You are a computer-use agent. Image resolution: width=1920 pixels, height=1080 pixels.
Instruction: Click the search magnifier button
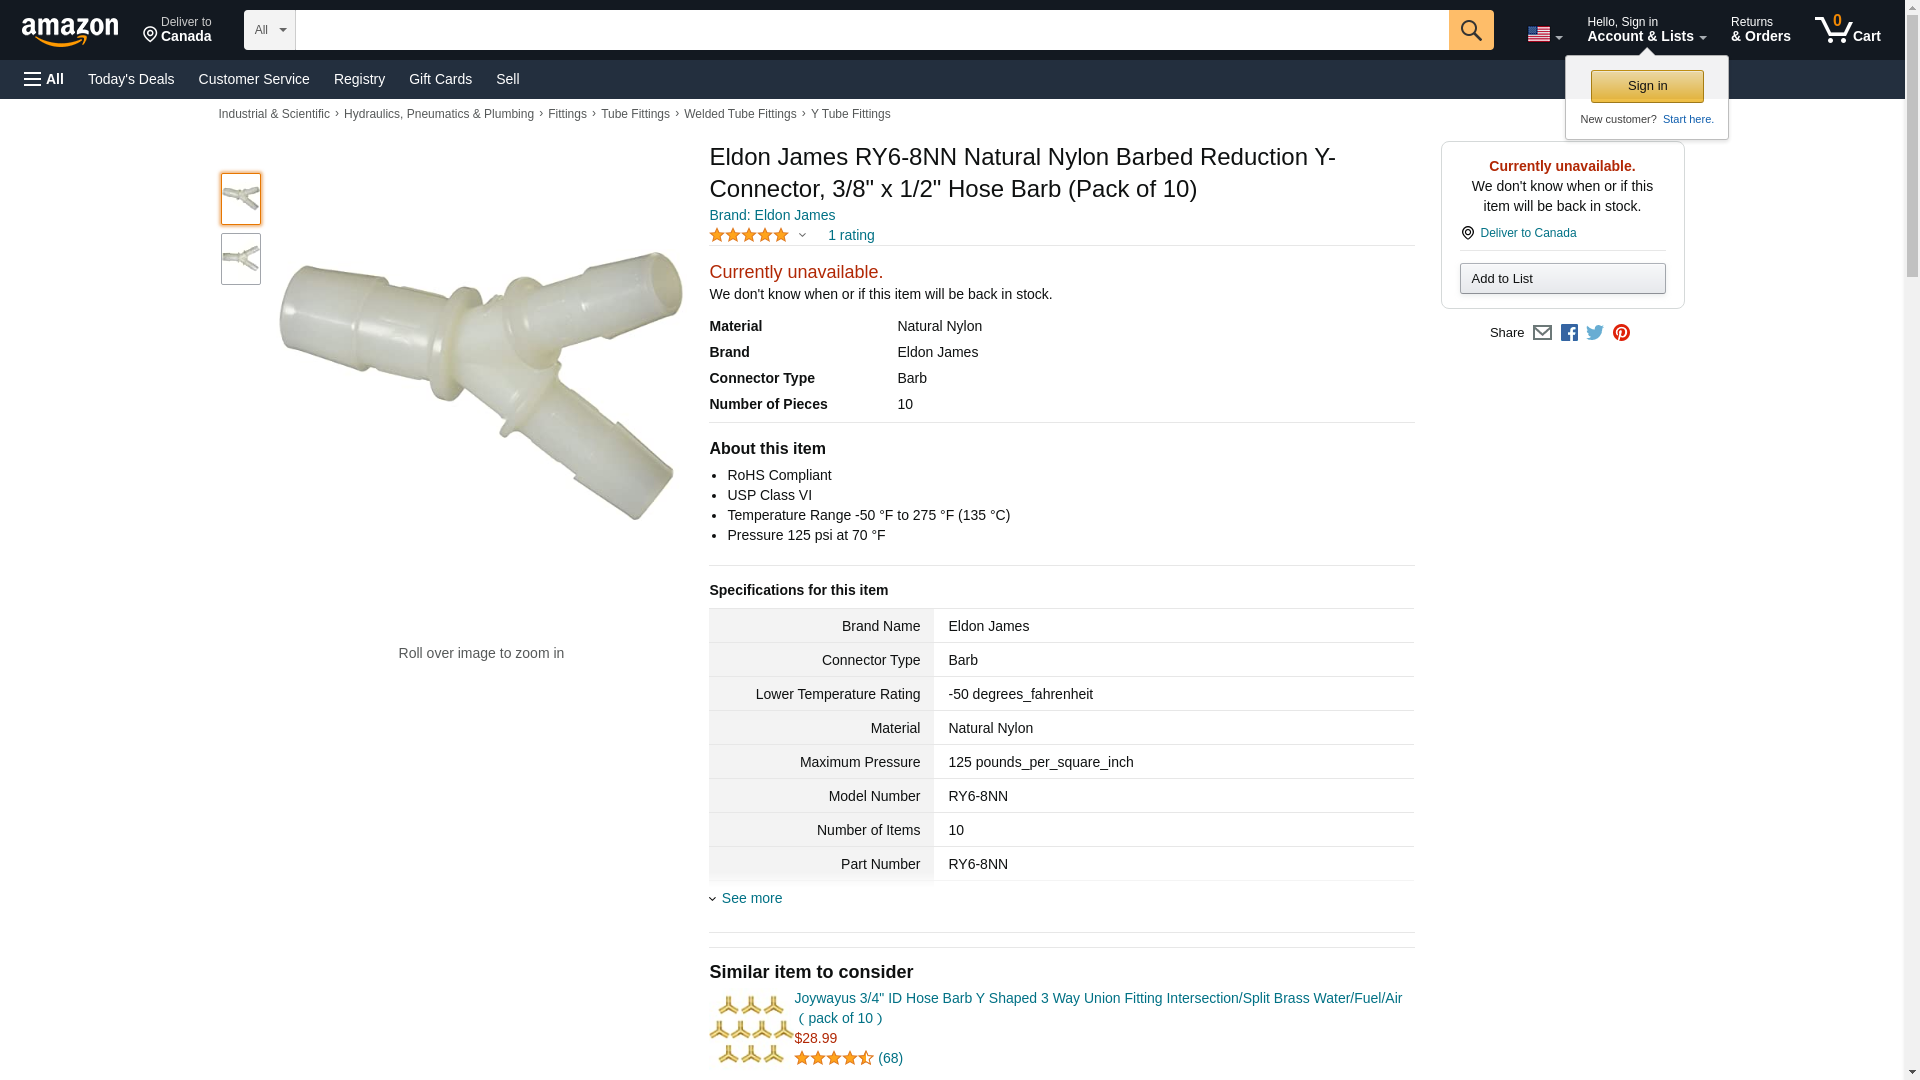click(x=1470, y=30)
